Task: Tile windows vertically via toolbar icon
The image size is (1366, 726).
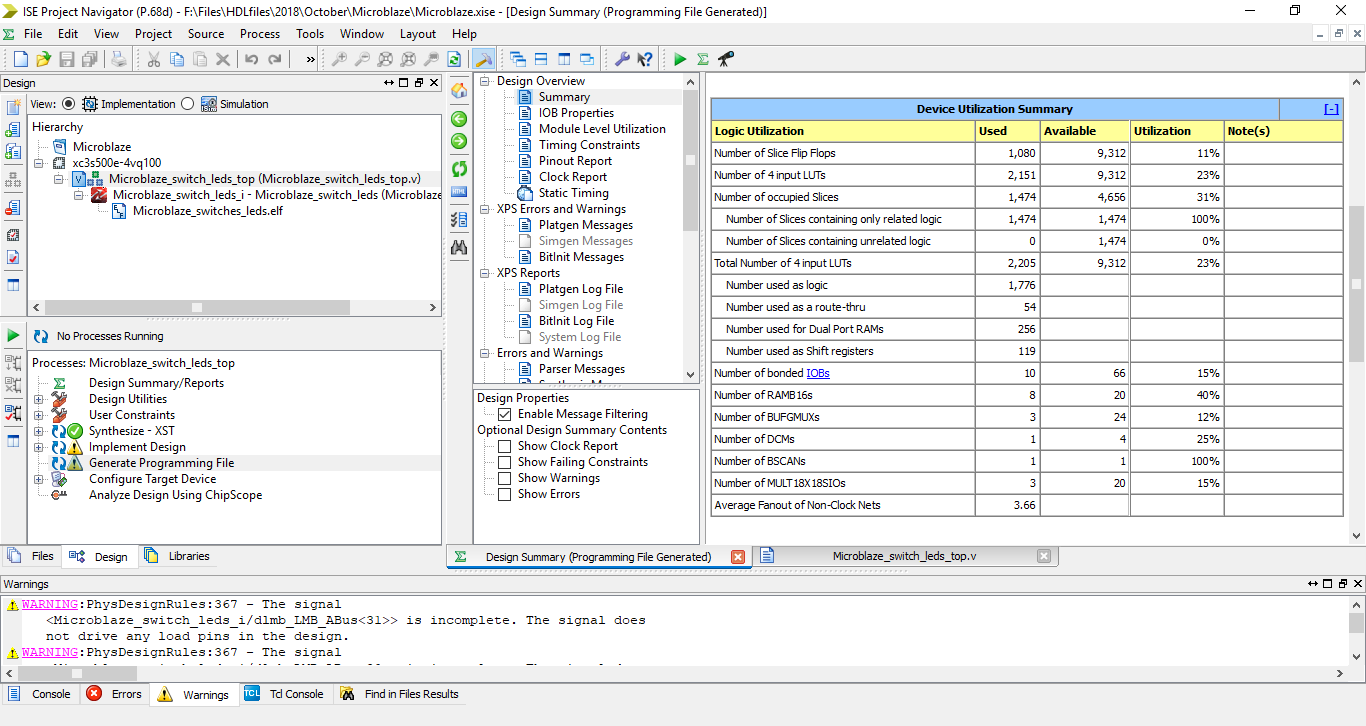Action: pos(563,59)
